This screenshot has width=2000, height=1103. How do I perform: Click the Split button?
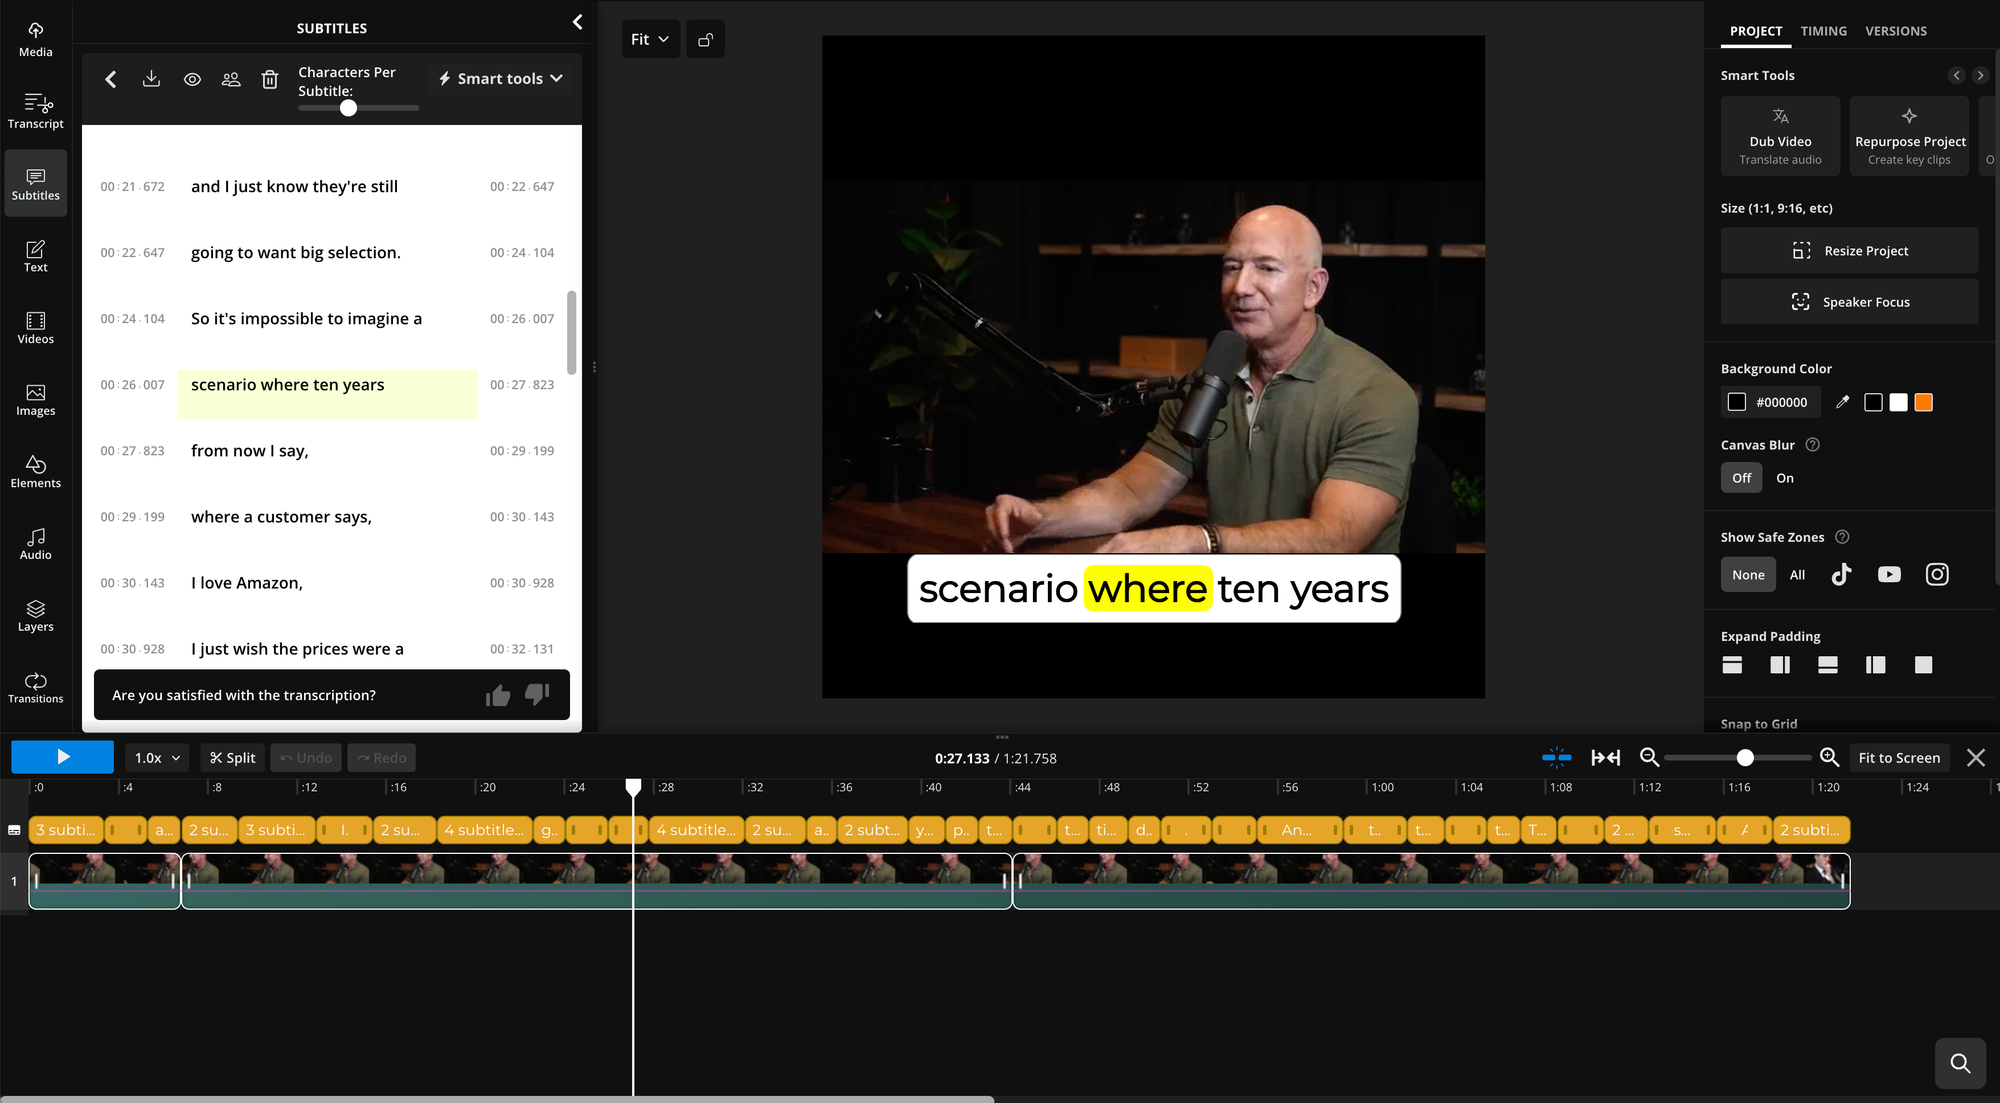pyautogui.click(x=232, y=758)
